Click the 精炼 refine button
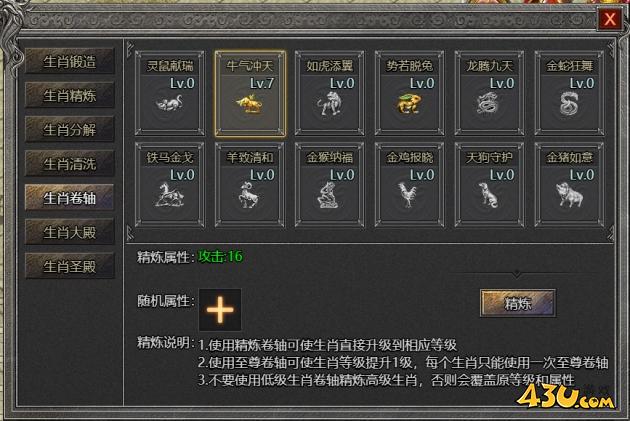This screenshot has height=421, width=630. [x=518, y=303]
